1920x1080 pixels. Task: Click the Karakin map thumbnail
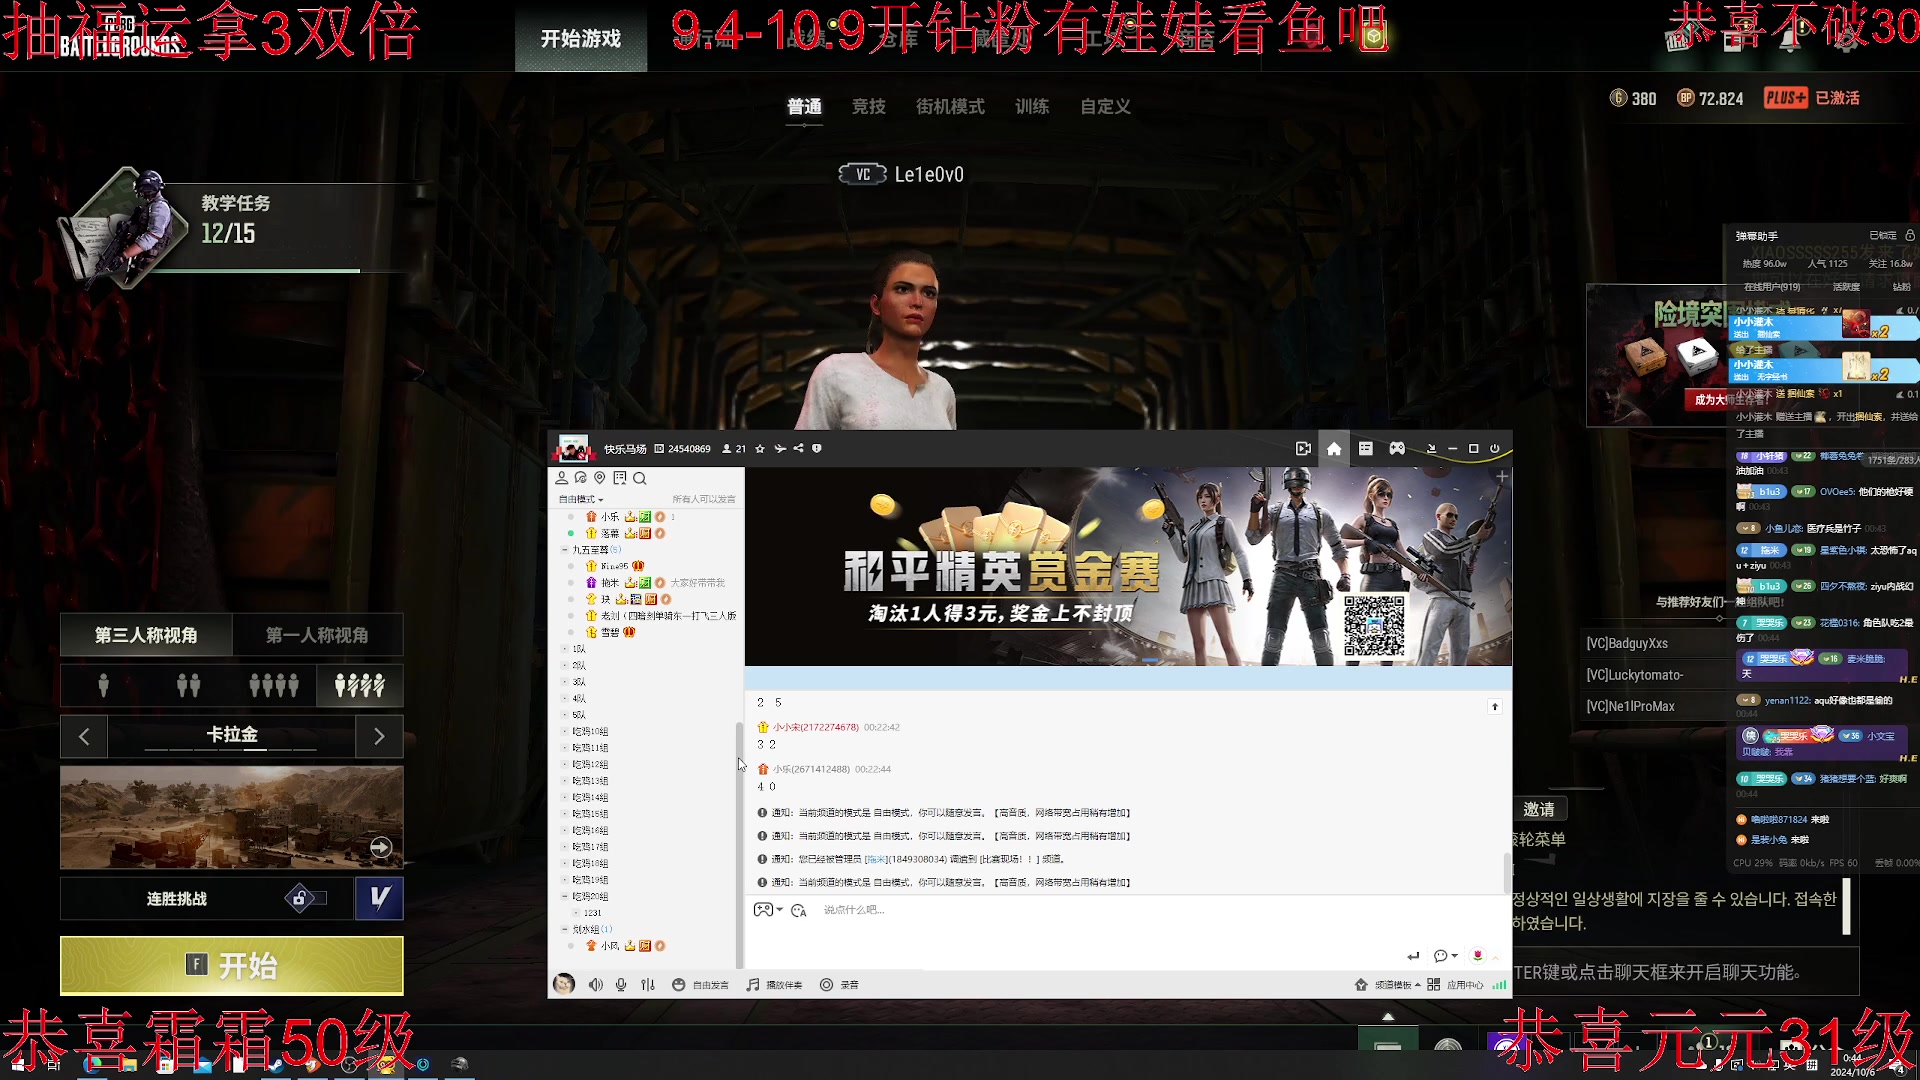click(x=232, y=817)
